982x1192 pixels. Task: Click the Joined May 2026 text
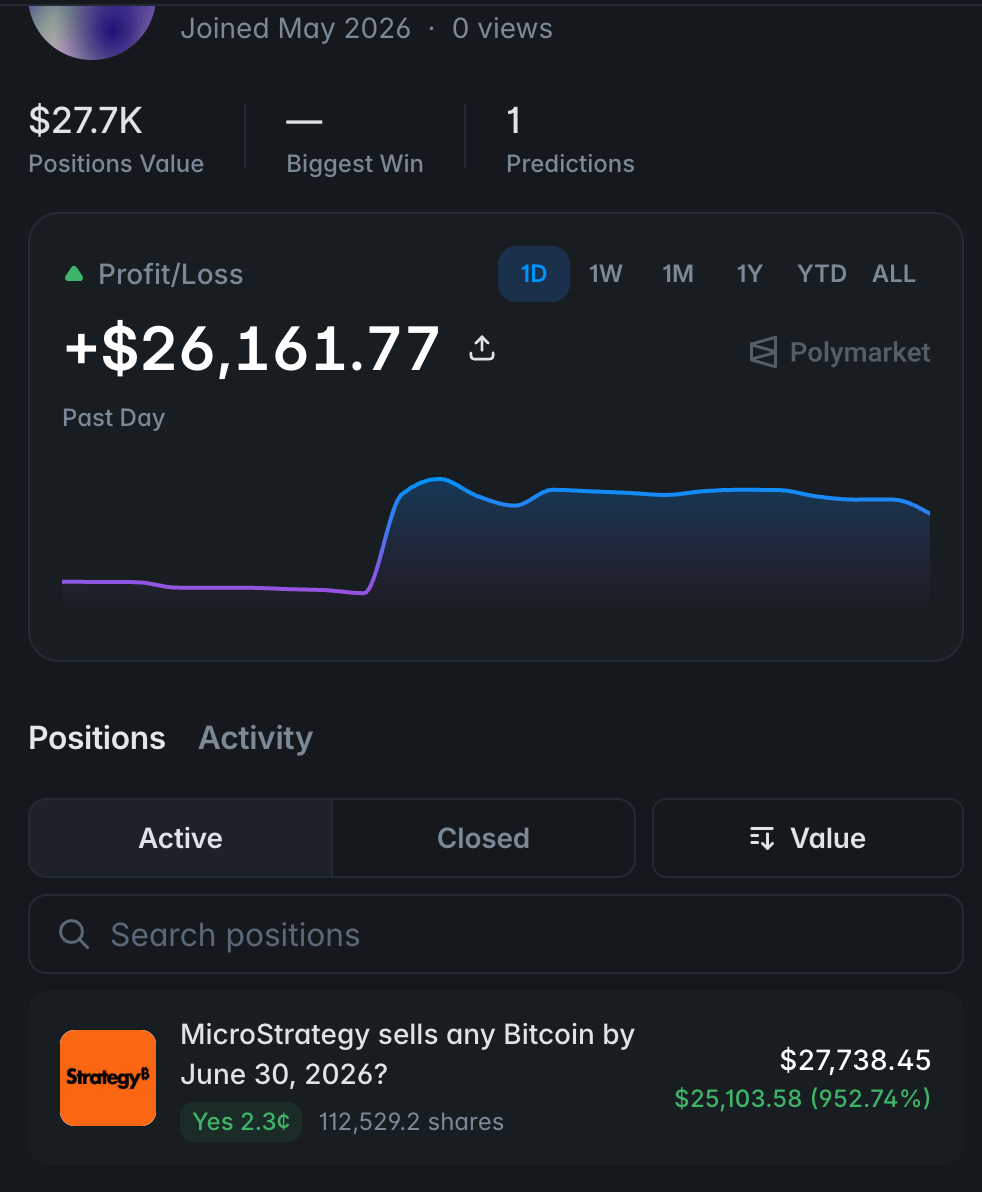(x=296, y=29)
